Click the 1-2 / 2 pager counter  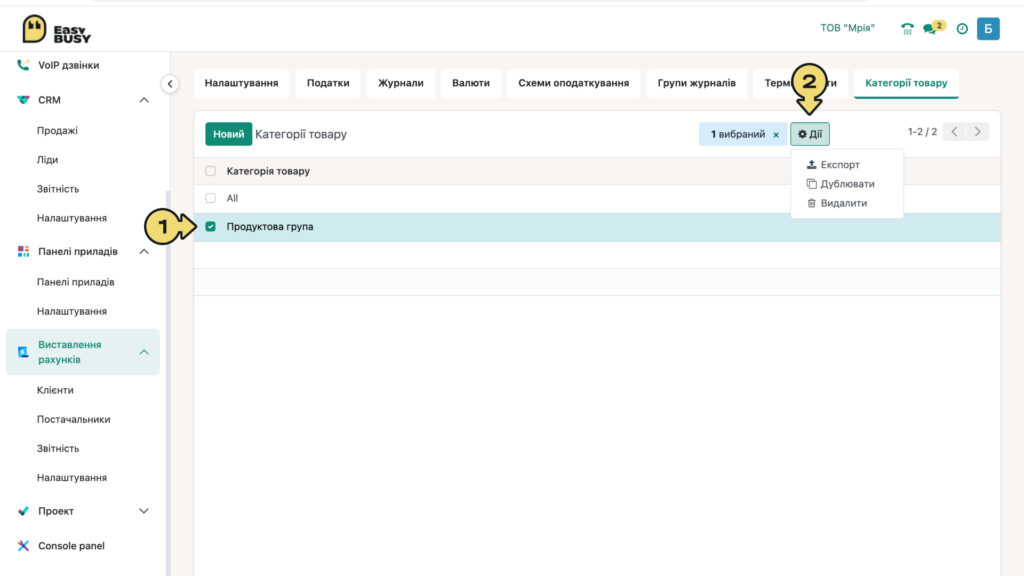922,132
